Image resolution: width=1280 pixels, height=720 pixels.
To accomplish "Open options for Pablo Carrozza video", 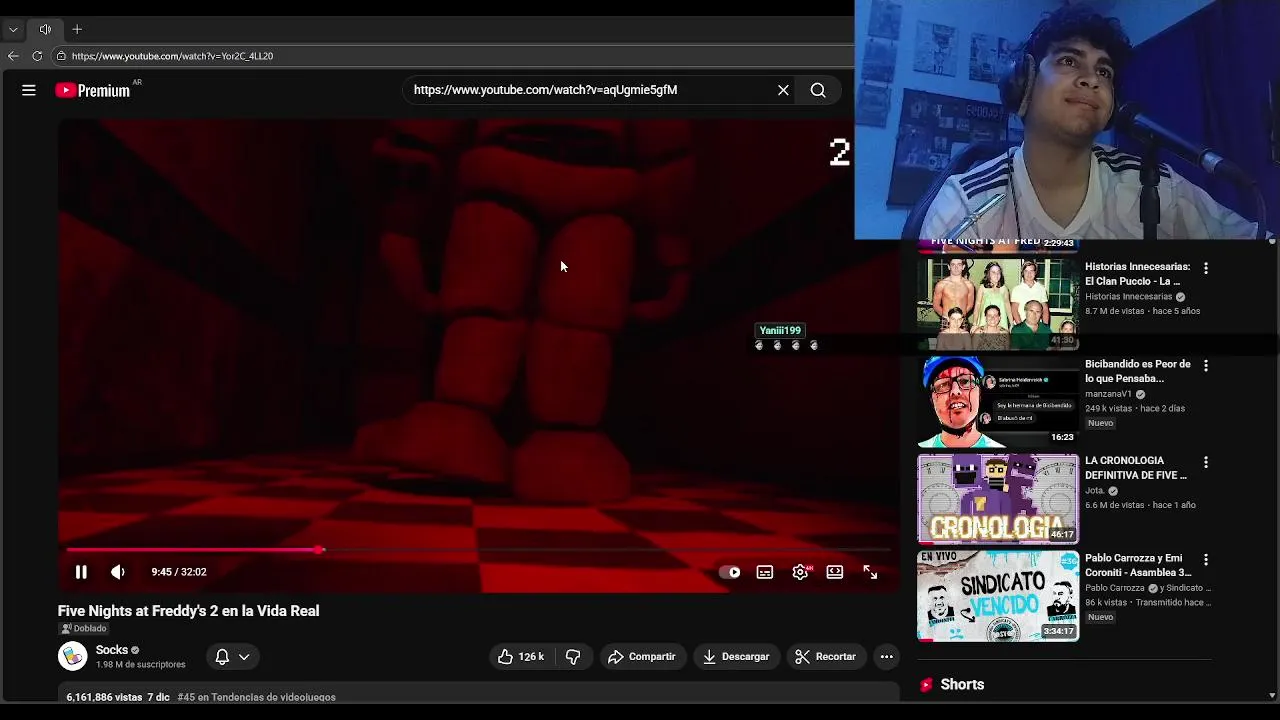I will (x=1206, y=560).
